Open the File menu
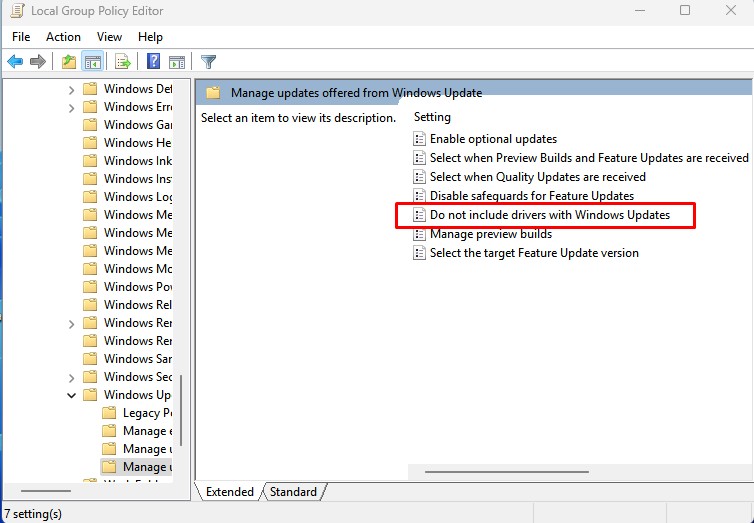 click(x=21, y=37)
